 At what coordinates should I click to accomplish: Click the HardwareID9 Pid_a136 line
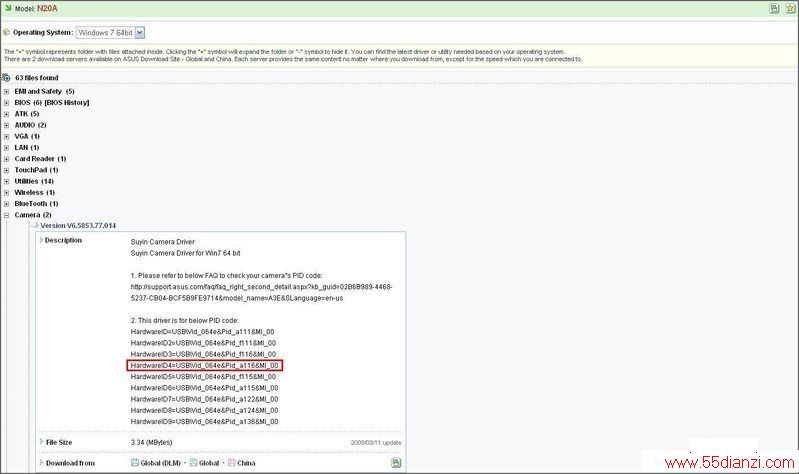(204, 422)
